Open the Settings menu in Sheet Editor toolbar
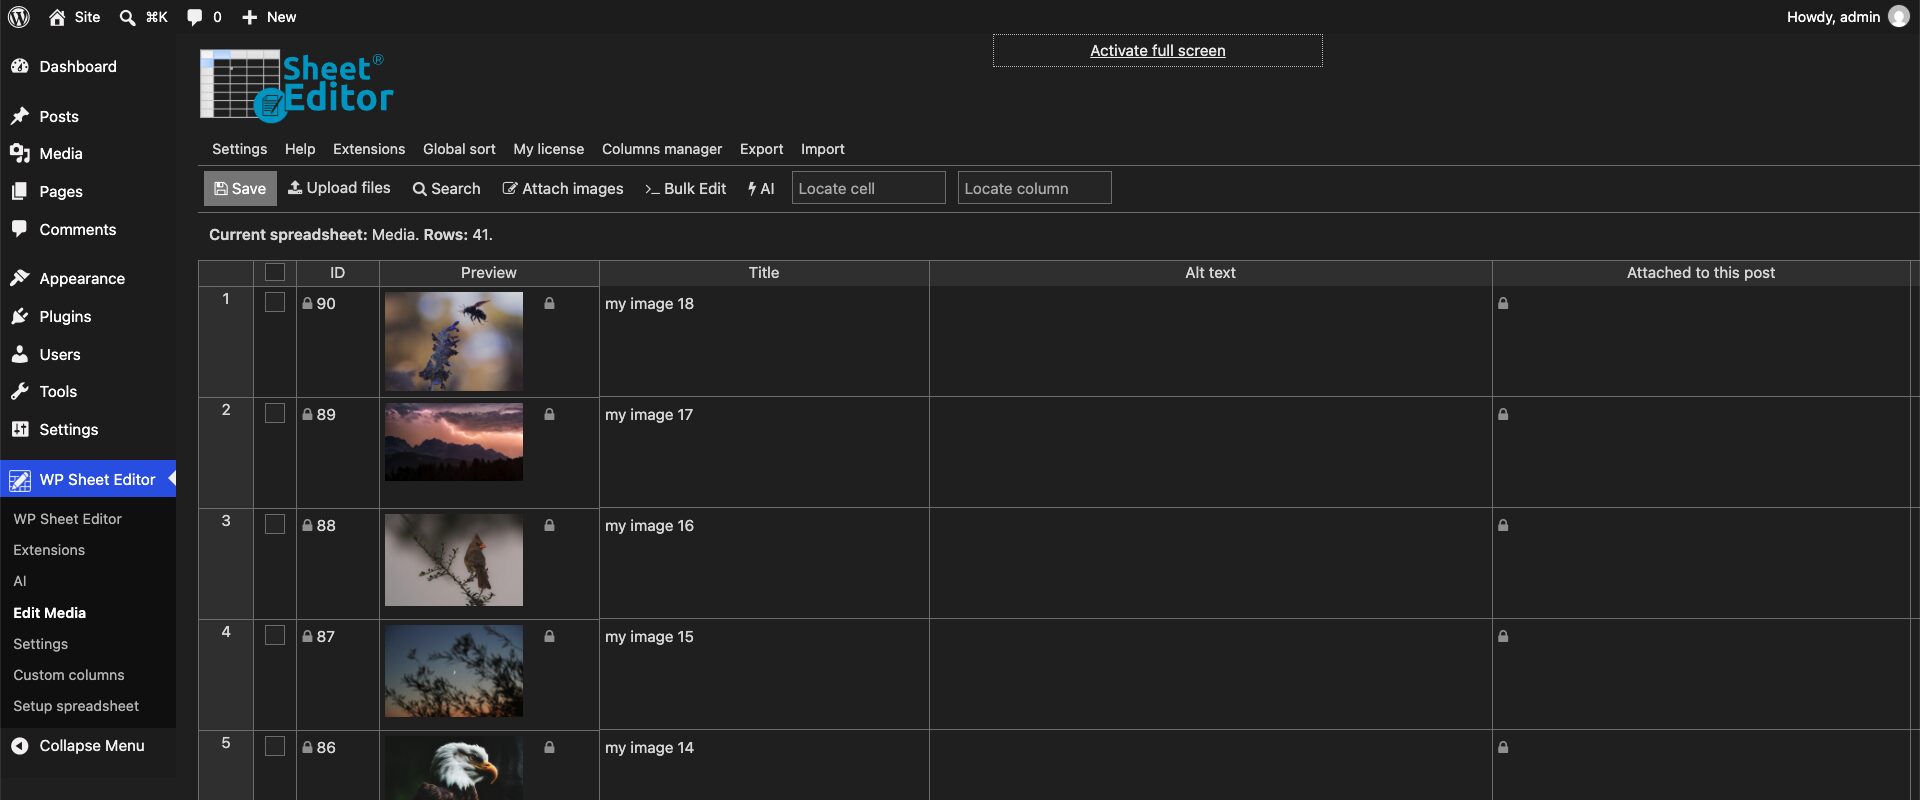1920x800 pixels. pyautogui.click(x=240, y=149)
